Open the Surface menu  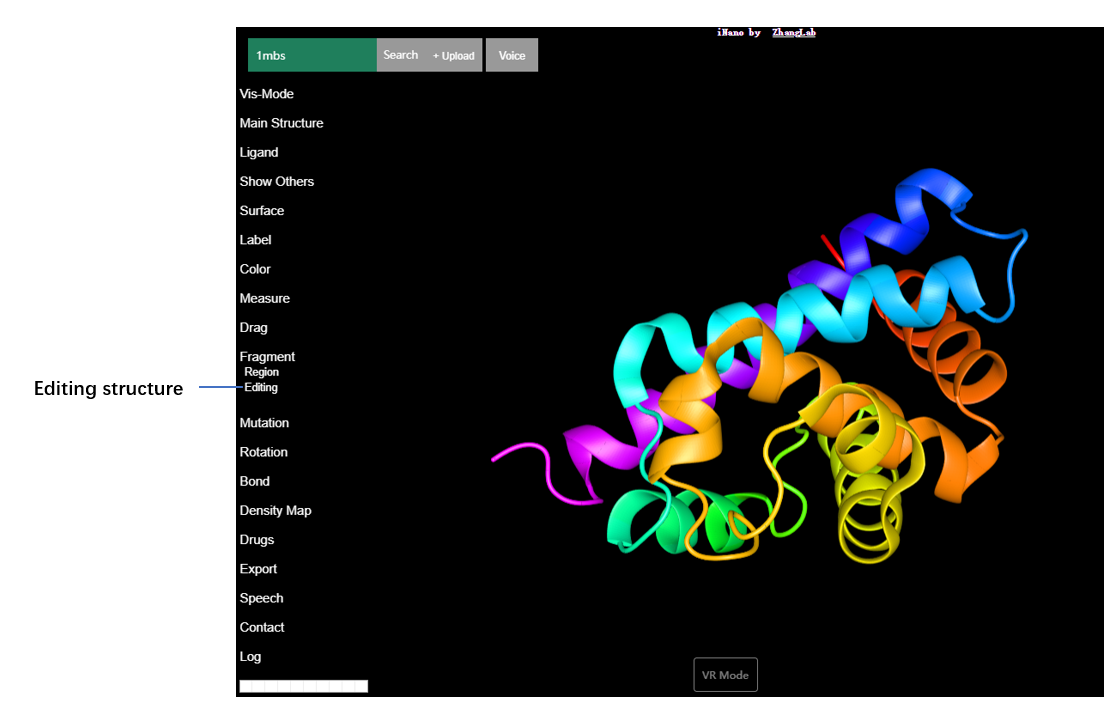pyautogui.click(x=262, y=211)
